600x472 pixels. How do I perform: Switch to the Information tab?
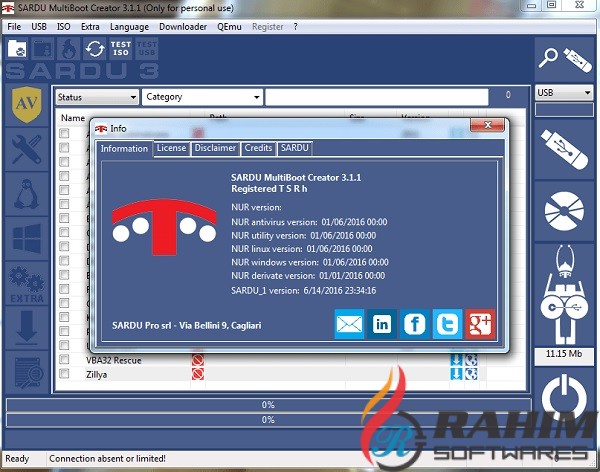[x=124, y=149]
